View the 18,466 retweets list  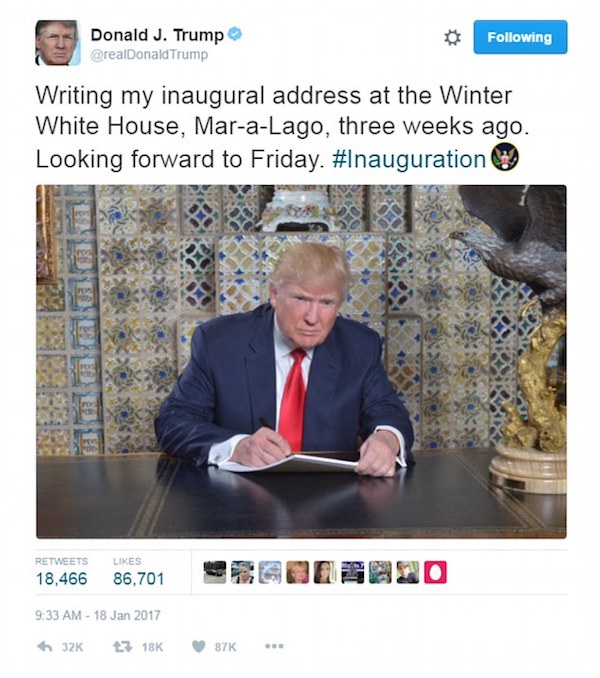click(x=61, y=572)
